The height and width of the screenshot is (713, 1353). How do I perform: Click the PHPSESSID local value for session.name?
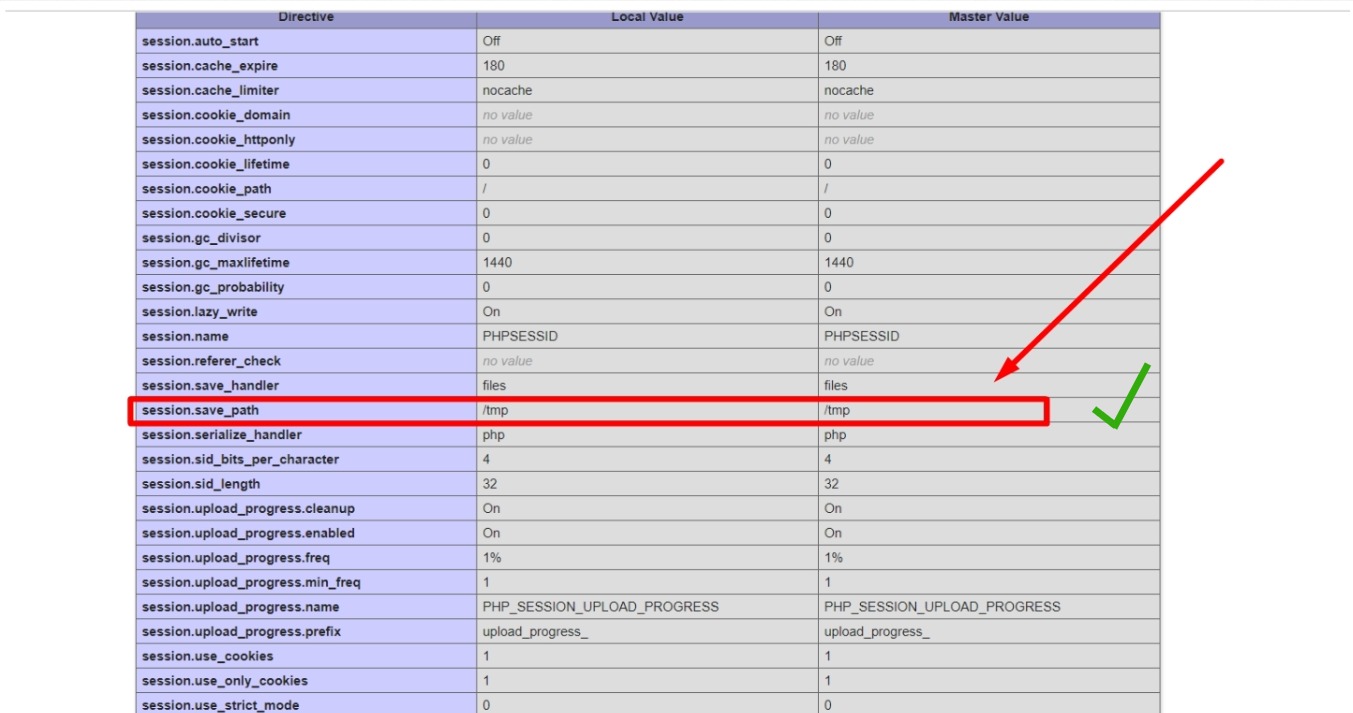click(520, 336)
